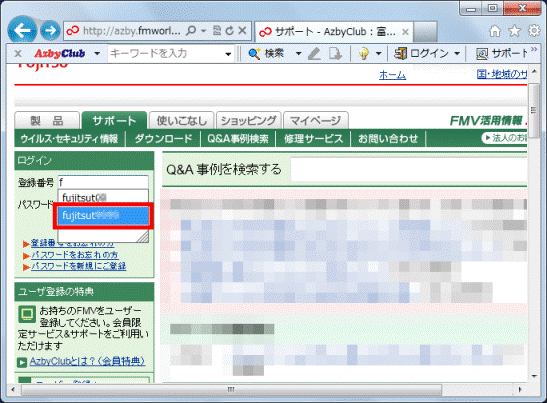Click the toolbar サポート button
Image resolution: width=547 pixels, height=403 pixels.
click(502, 53)
